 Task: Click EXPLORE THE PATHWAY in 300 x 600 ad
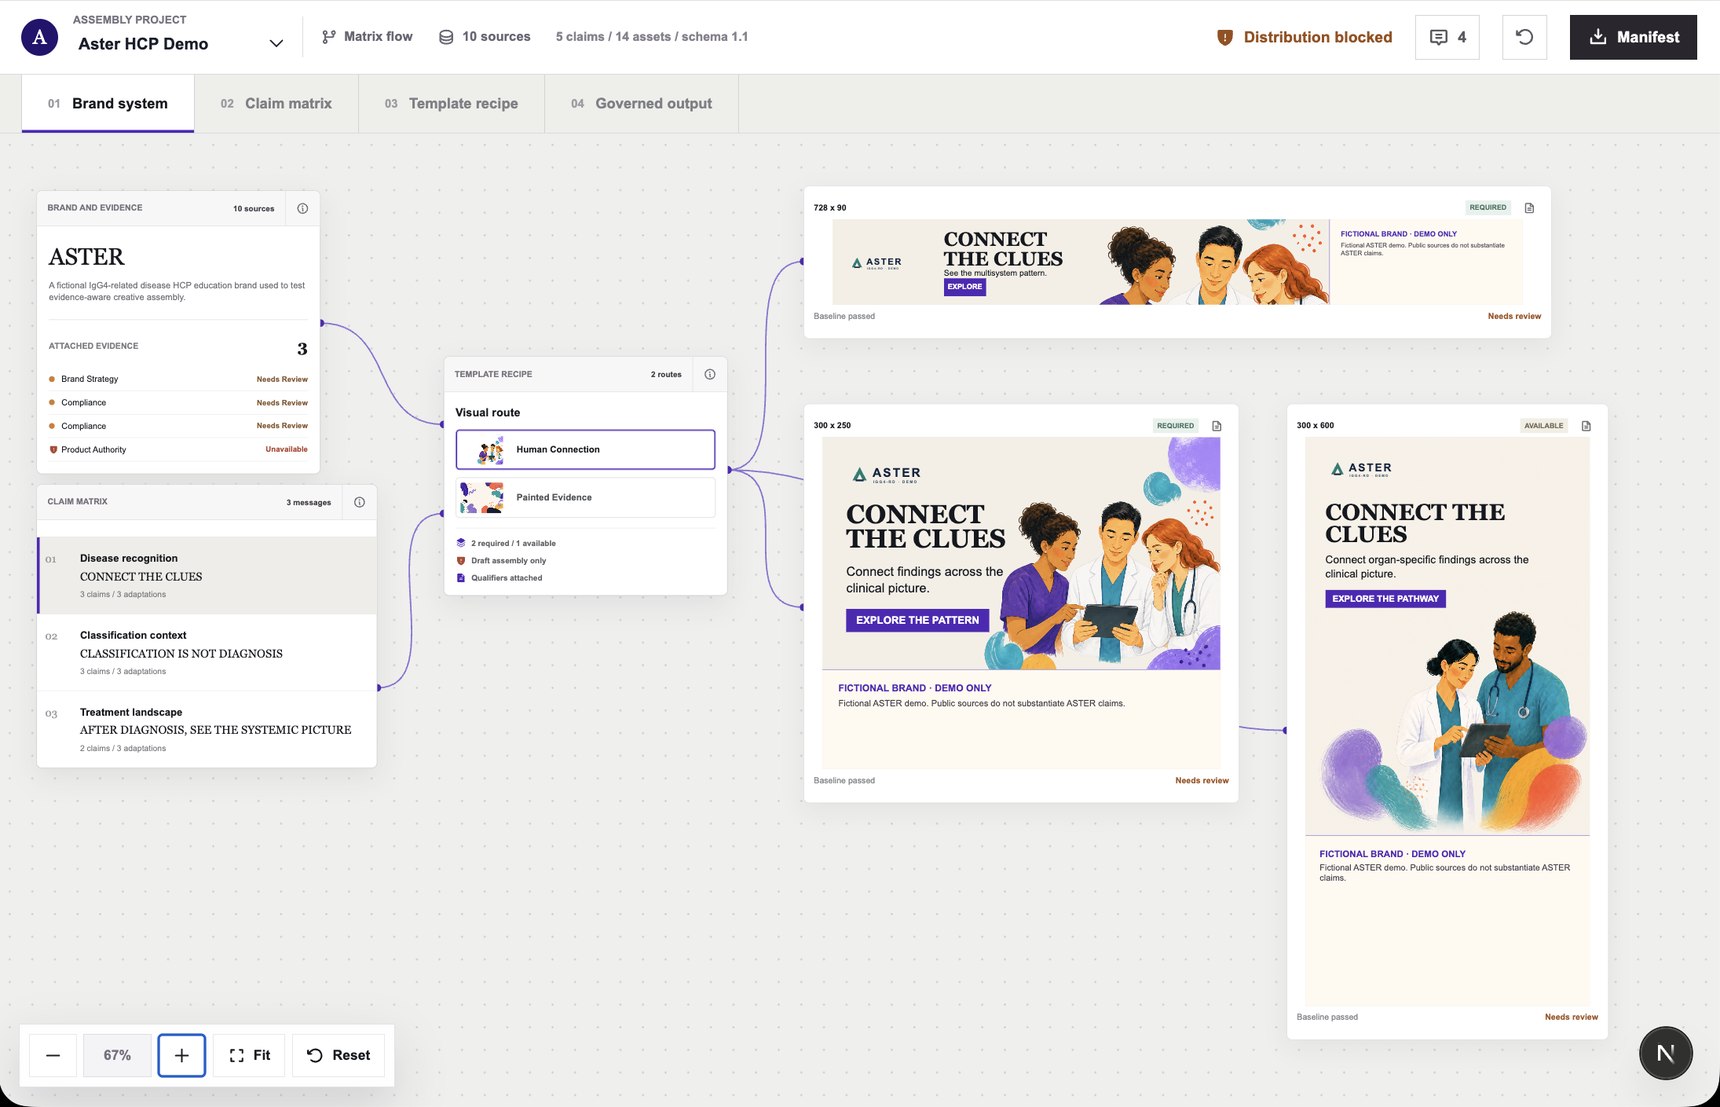coord(1385,599)
